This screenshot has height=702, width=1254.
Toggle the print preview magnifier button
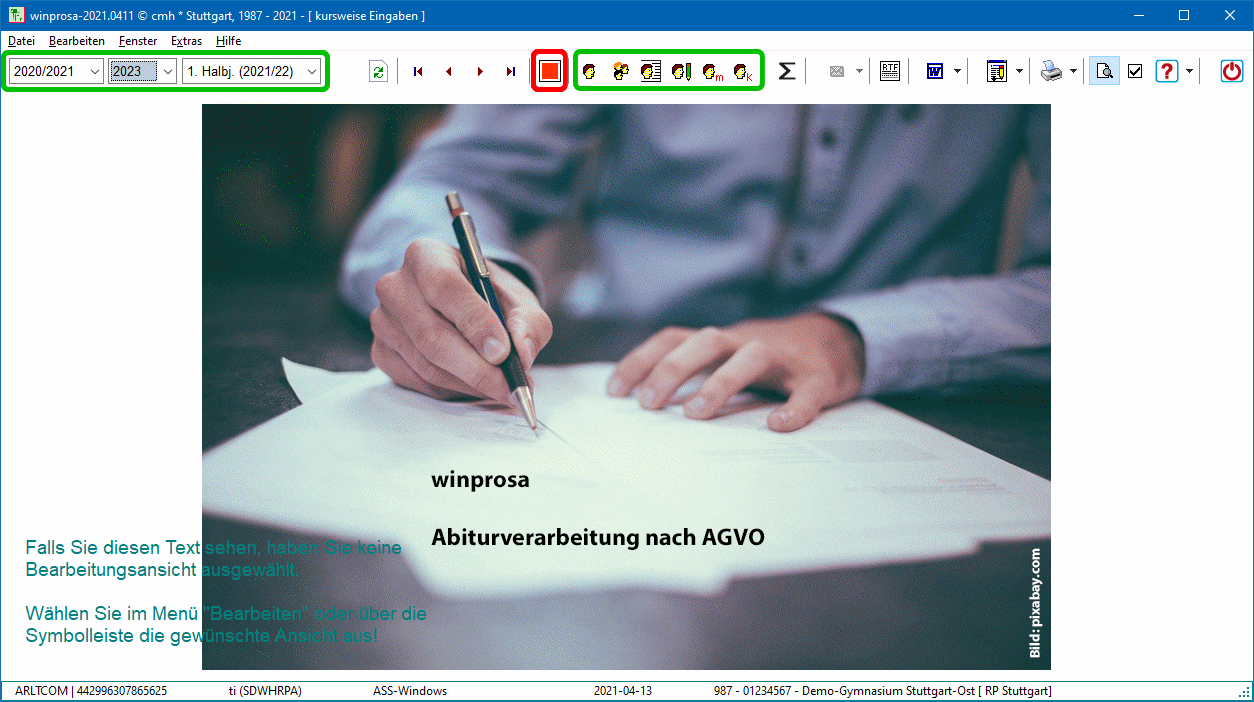(x=1104, y=71)
